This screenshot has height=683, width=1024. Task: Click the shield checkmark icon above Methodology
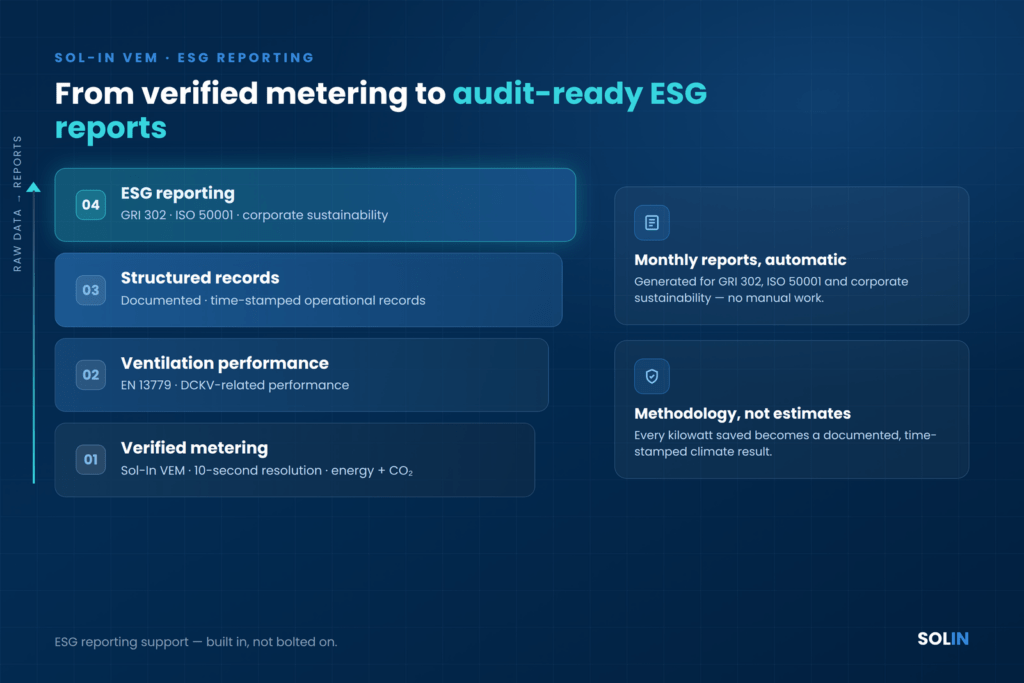point(651,376)
